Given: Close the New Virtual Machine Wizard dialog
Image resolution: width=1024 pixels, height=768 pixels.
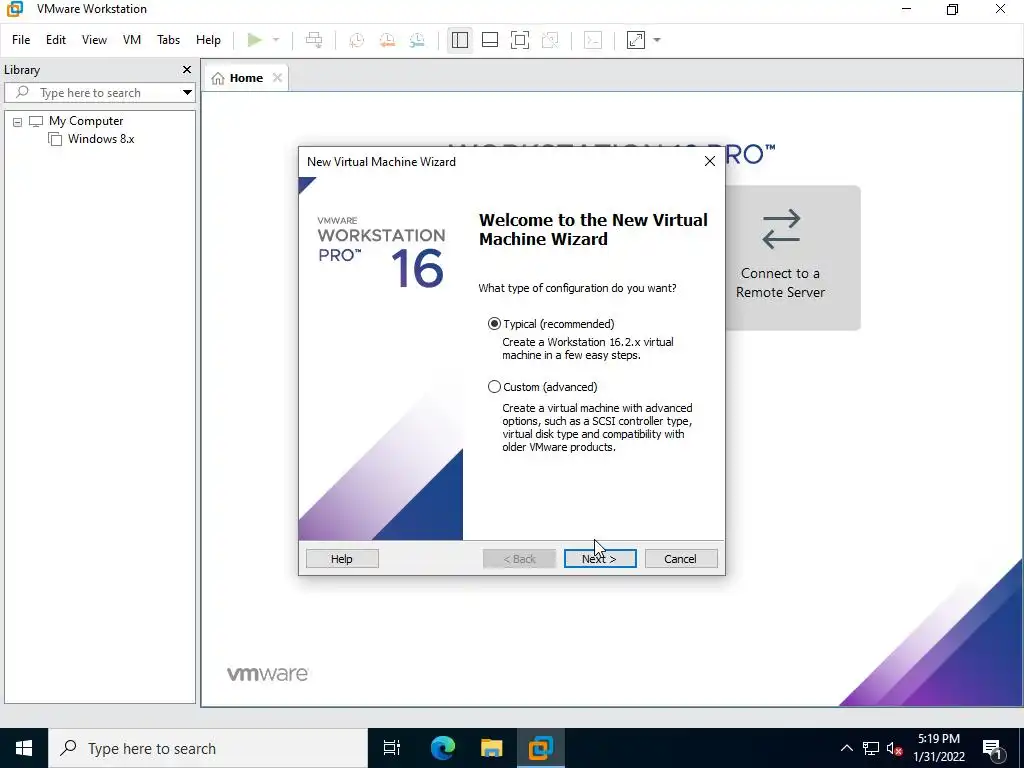Looking at the screenshot, I should (710, 161).
